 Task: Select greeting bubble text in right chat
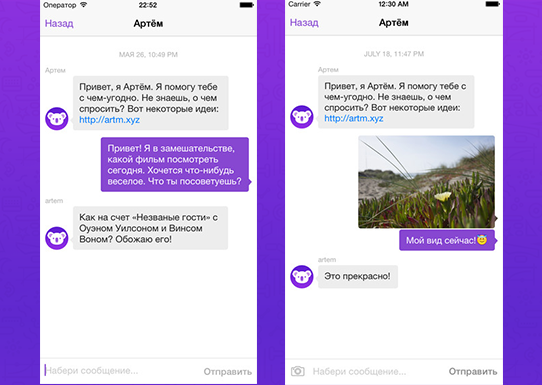395,102
